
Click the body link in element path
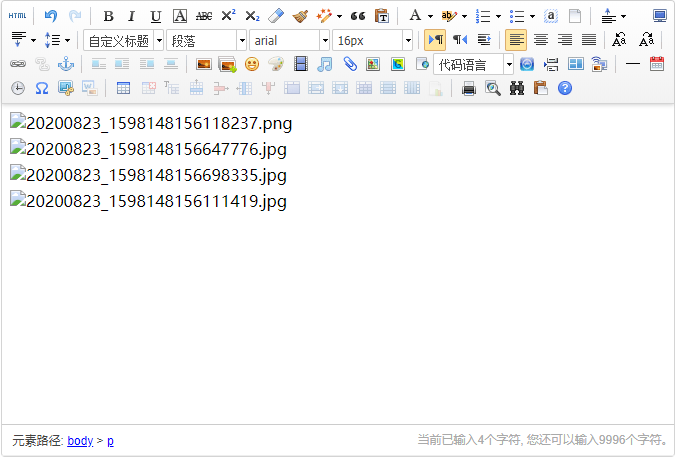coord(80,441)
